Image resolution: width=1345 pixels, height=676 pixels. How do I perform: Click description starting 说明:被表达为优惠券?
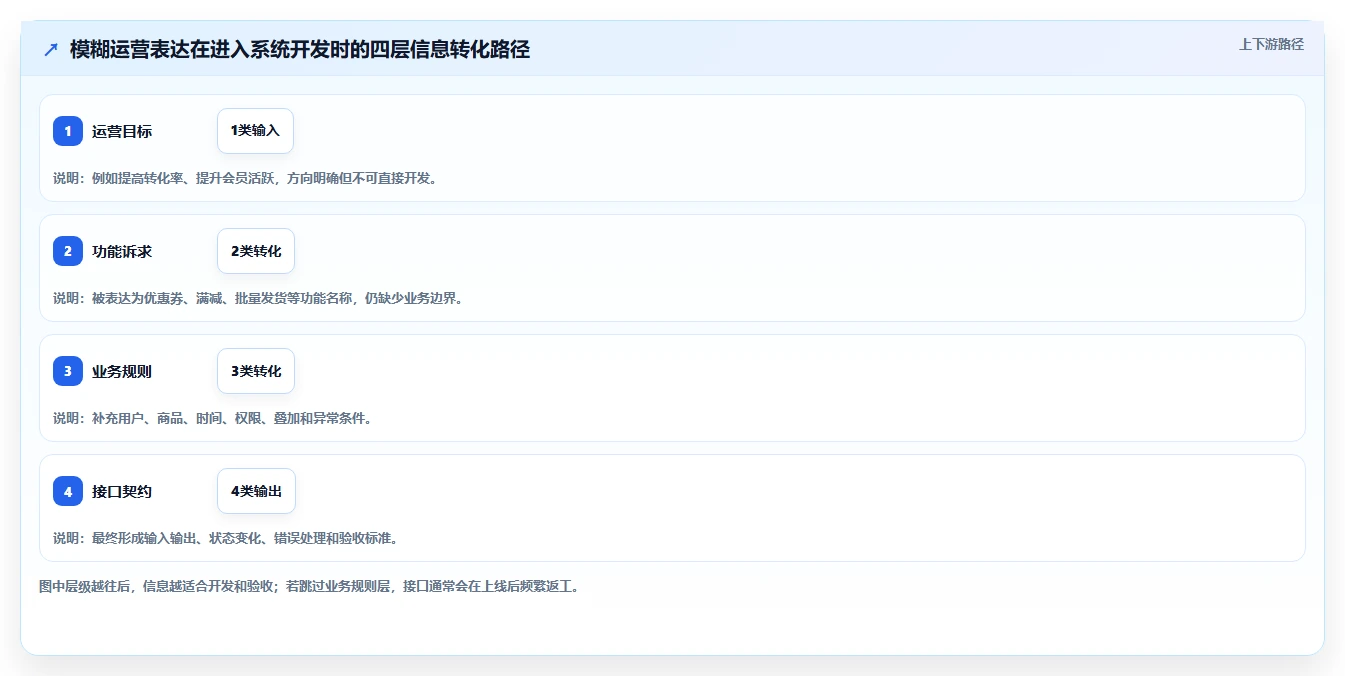(258, 298)
